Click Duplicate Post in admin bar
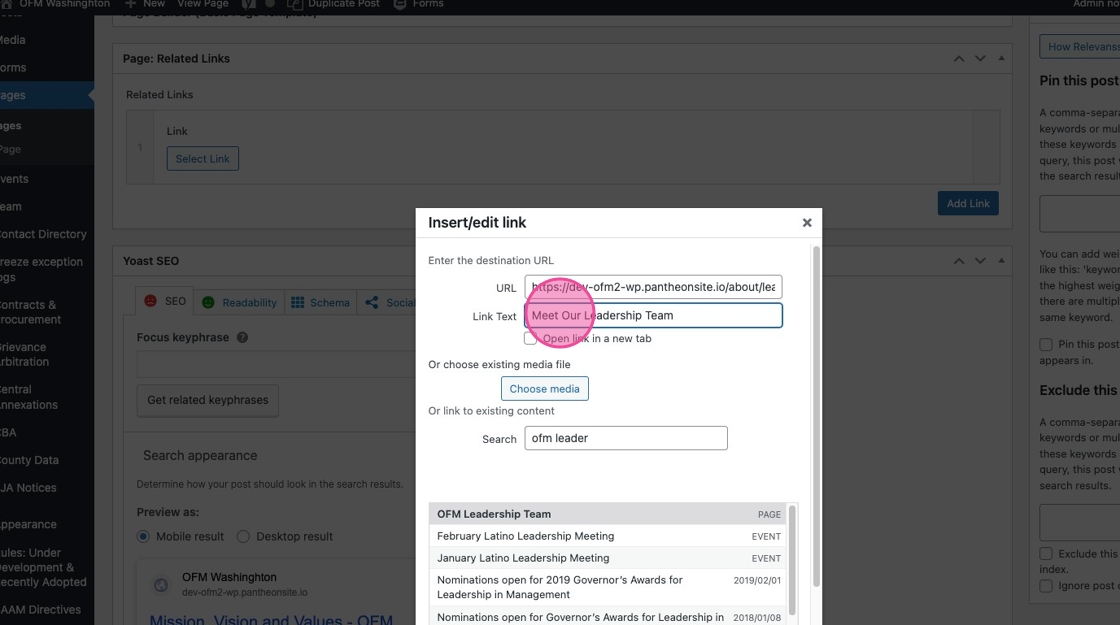Image resolution: width=1120 pixels, height=625 pixels. (334, 4)
